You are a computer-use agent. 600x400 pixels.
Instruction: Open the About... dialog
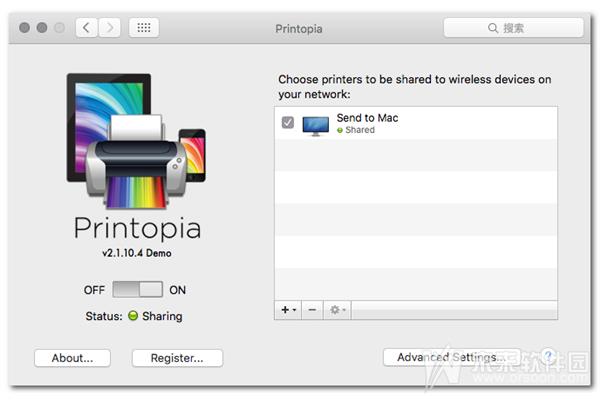(x=72, y=358)
